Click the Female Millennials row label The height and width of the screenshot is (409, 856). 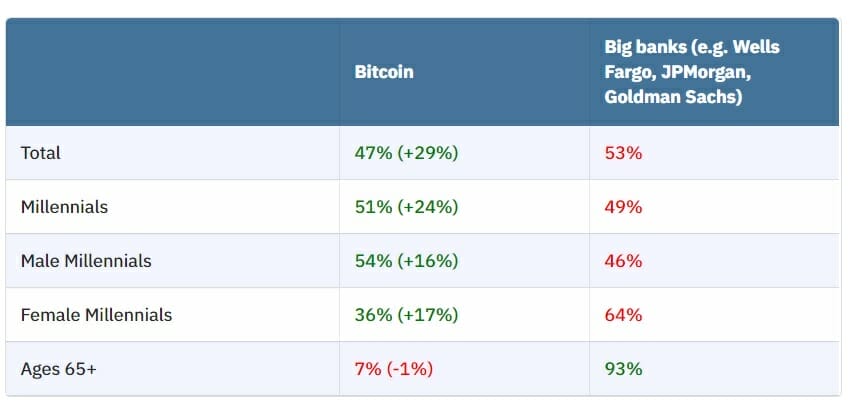pyautogui.click(x=96, y=315)
